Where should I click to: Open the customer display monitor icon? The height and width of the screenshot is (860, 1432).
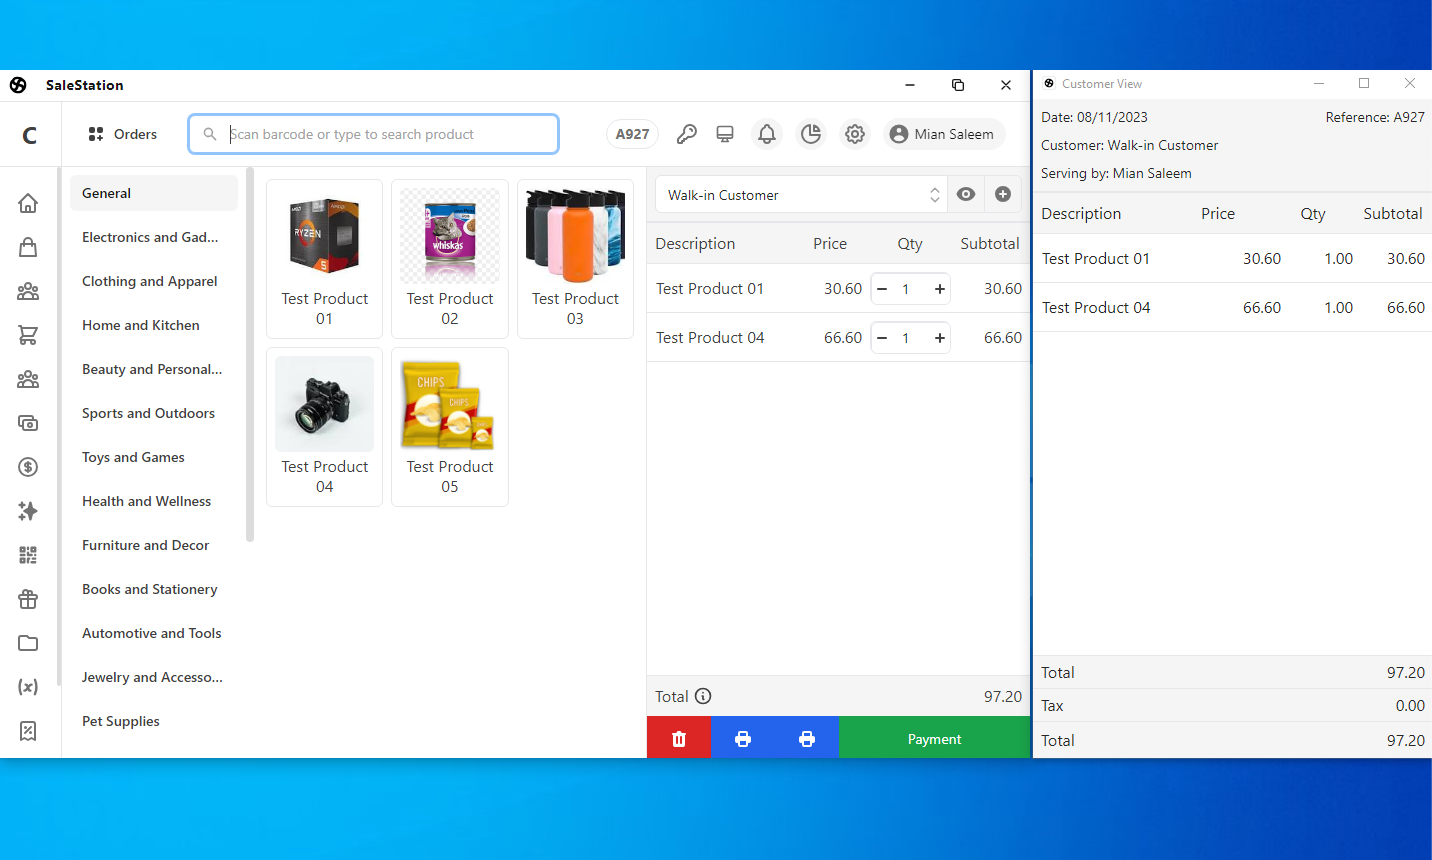click(725, 133)
